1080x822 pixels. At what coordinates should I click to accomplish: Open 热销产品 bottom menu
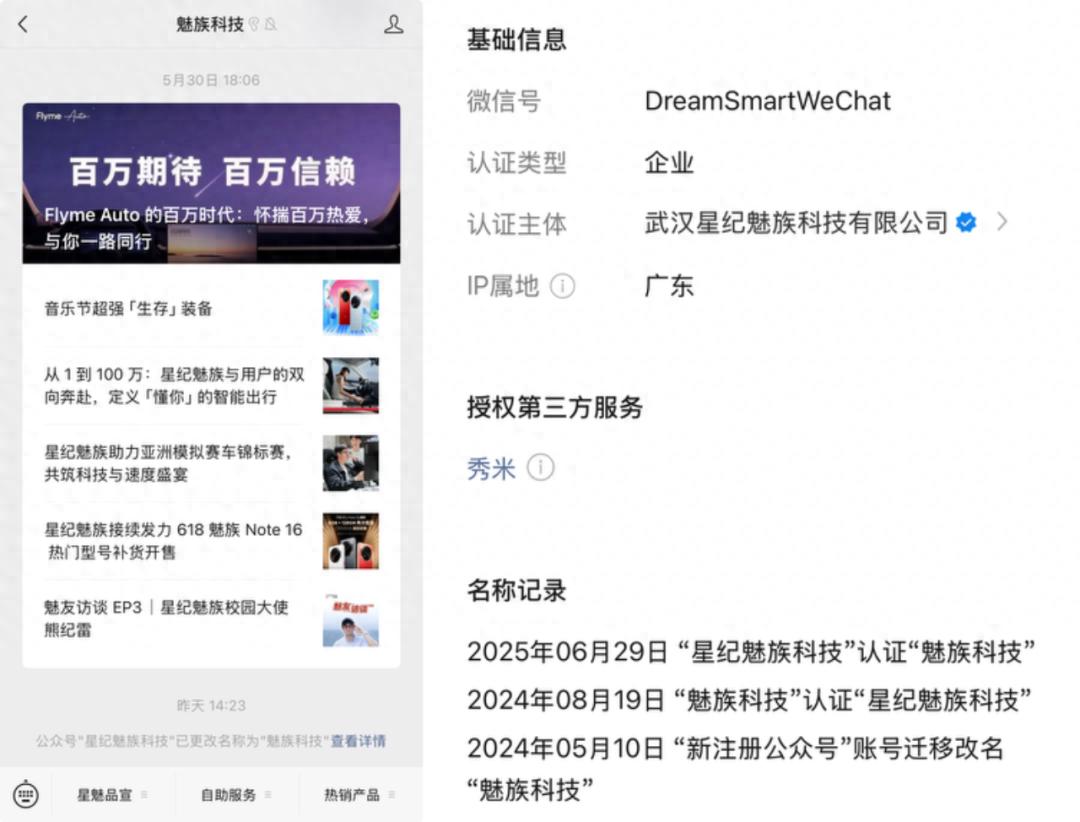[359, 795]
